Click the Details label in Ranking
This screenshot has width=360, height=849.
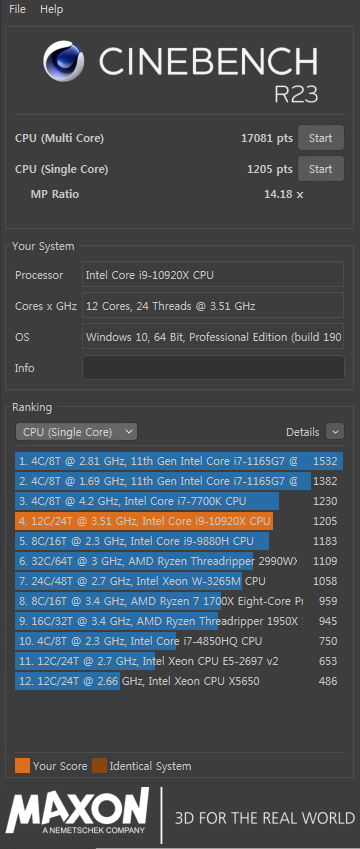click(x=303, y=432)
